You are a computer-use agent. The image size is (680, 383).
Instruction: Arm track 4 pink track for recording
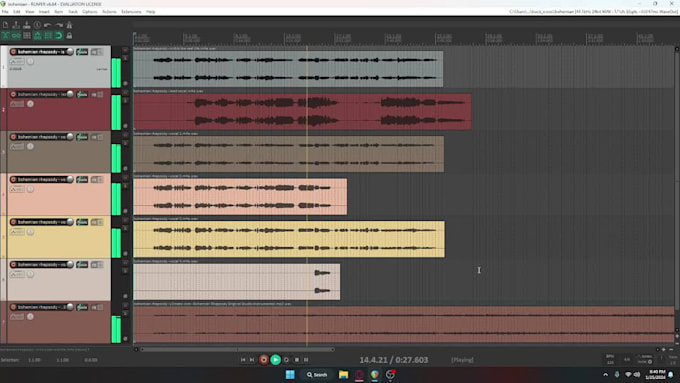[13, 179]
